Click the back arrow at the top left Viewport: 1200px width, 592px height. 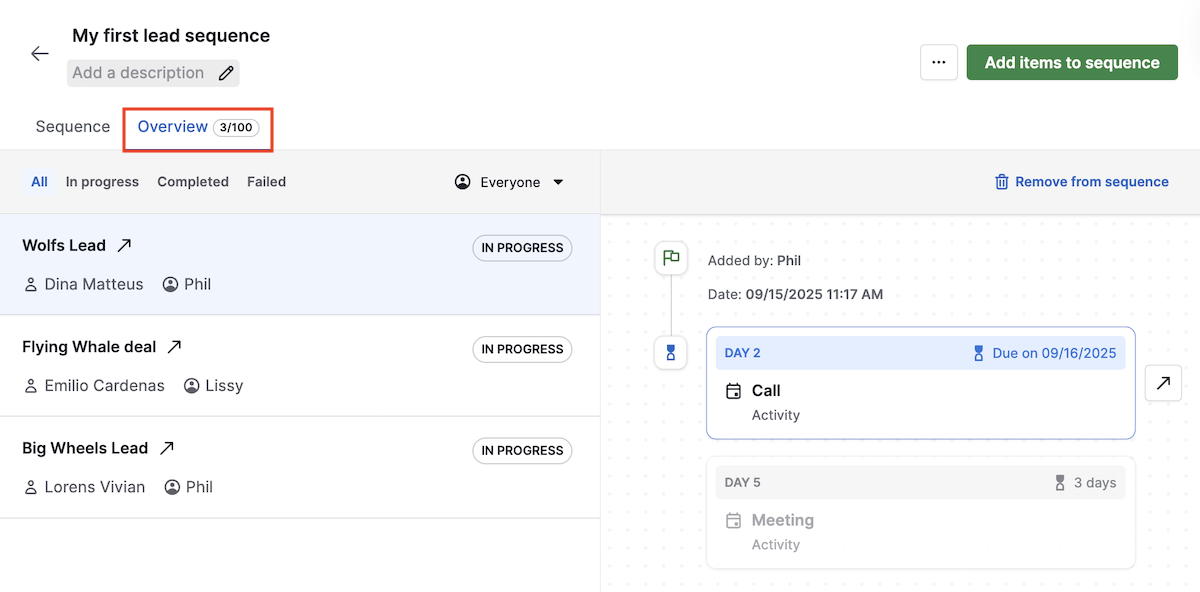pyautogui.click(x=39, y=53)
